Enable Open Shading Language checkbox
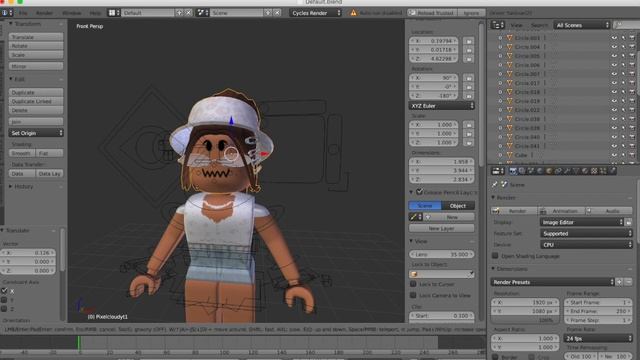 click(x=495, y=256)
